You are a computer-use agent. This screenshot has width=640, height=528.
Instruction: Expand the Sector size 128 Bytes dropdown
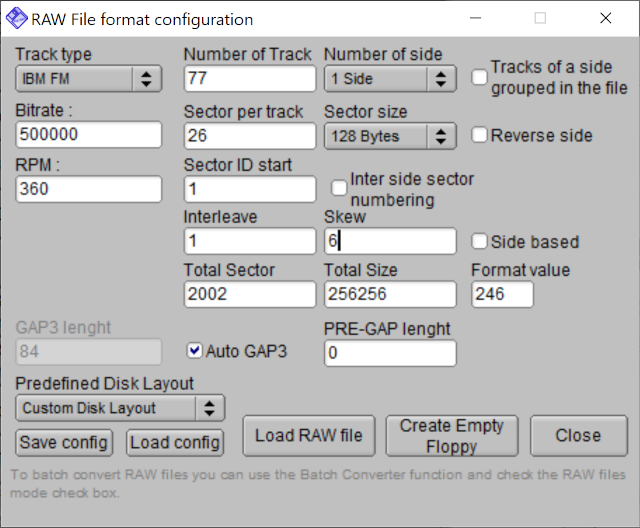tap(390, 136)
